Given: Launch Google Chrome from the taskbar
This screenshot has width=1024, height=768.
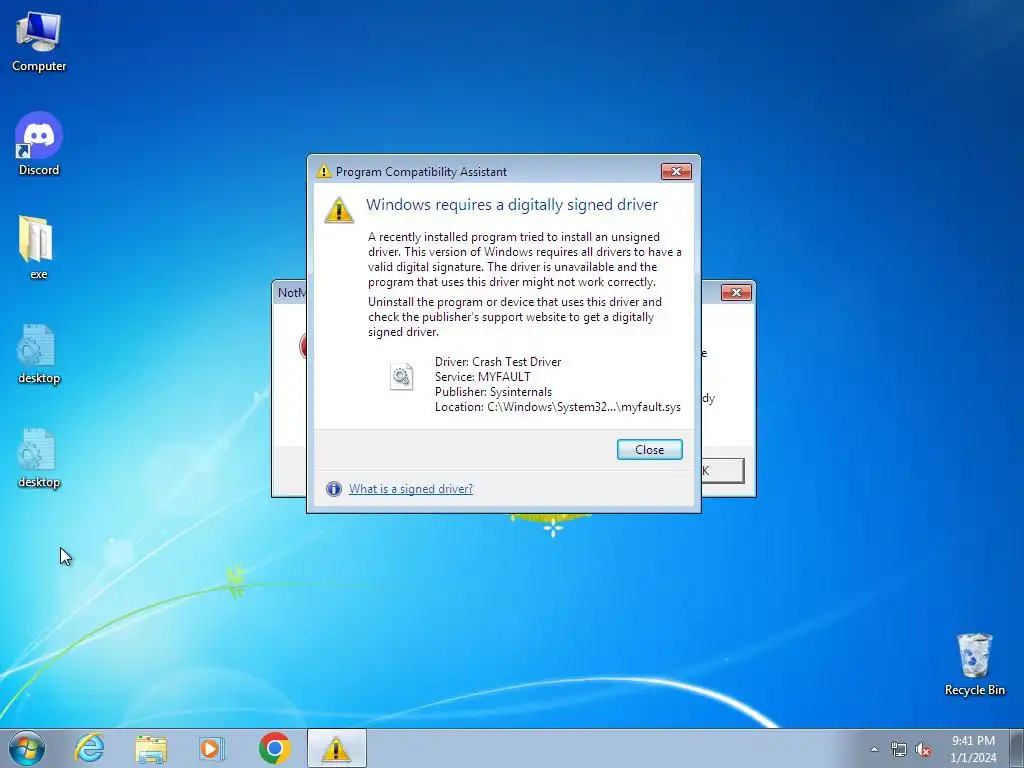Looking at the screenshot, I should (x=274, y=748).
